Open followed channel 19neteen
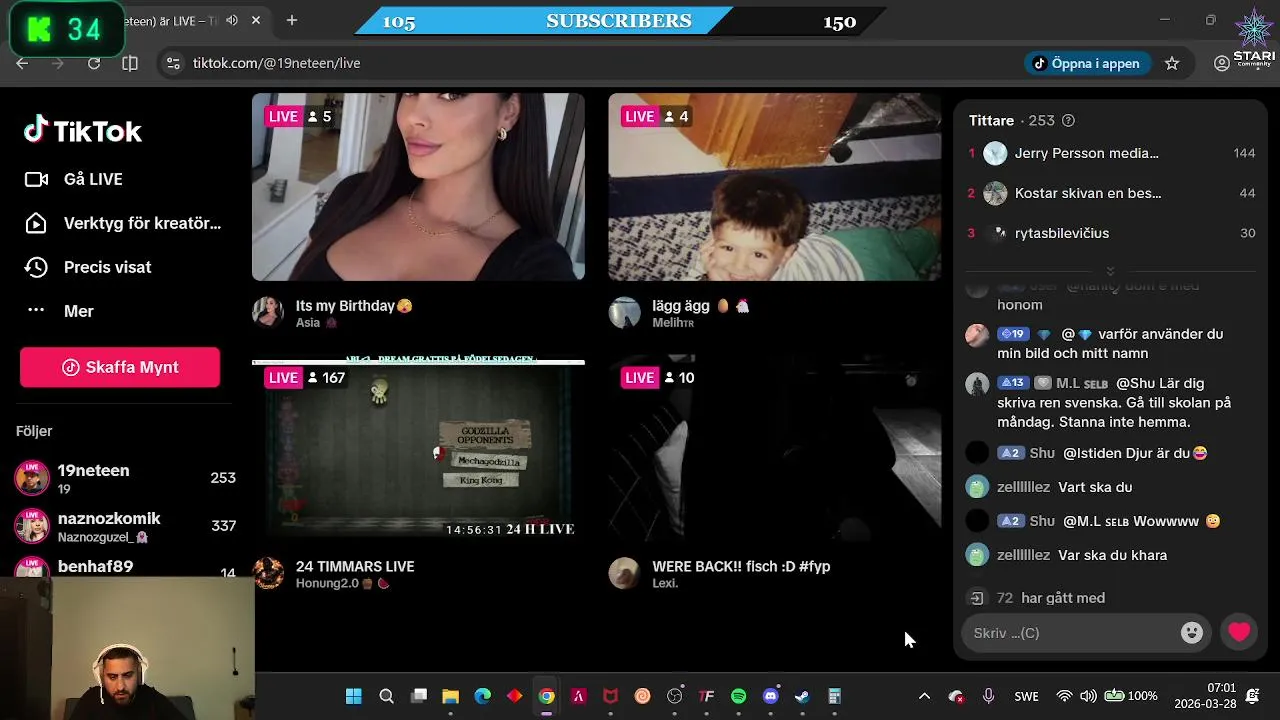Screen dimensions: 1280x720 tap(126, 478)
